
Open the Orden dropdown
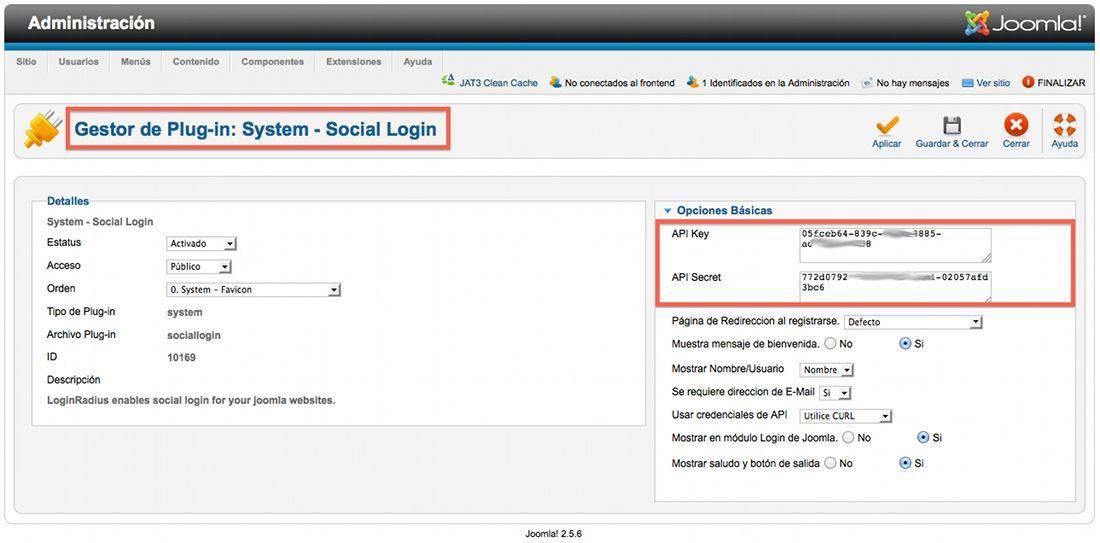pos(253,290)
